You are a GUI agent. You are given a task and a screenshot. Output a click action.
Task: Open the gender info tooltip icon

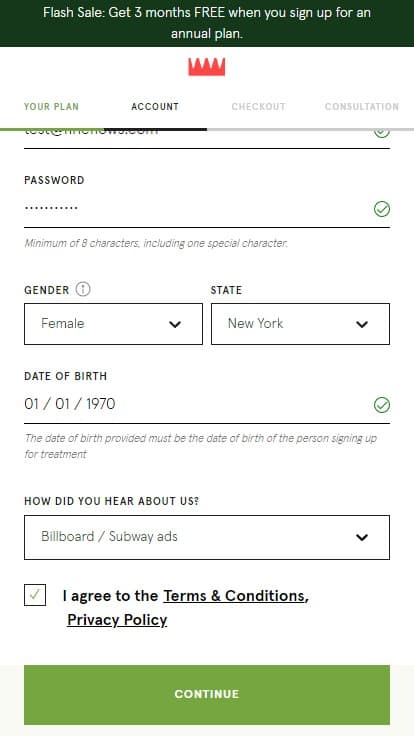click(x=83, y=290)
